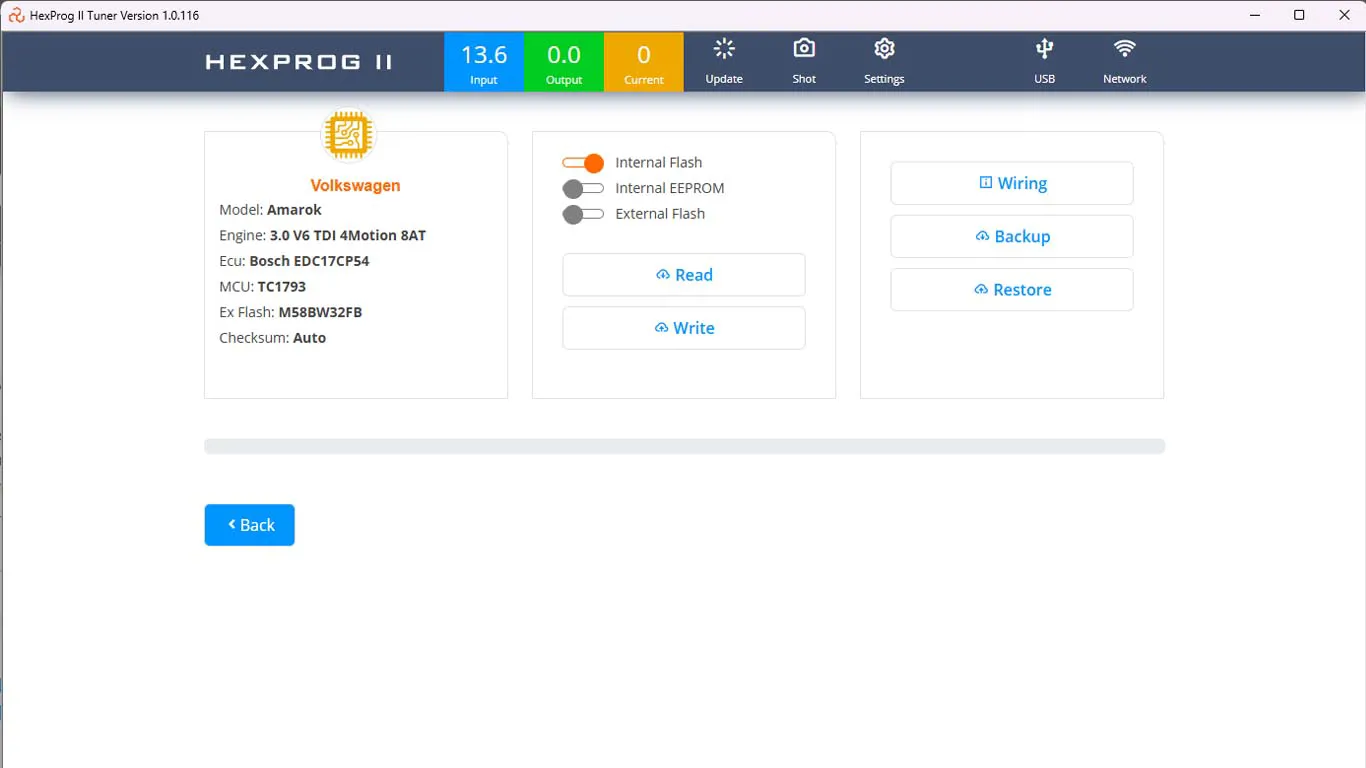Disable the Internal Flash toggle
The image size is (1366, 768).
point(583,162)
